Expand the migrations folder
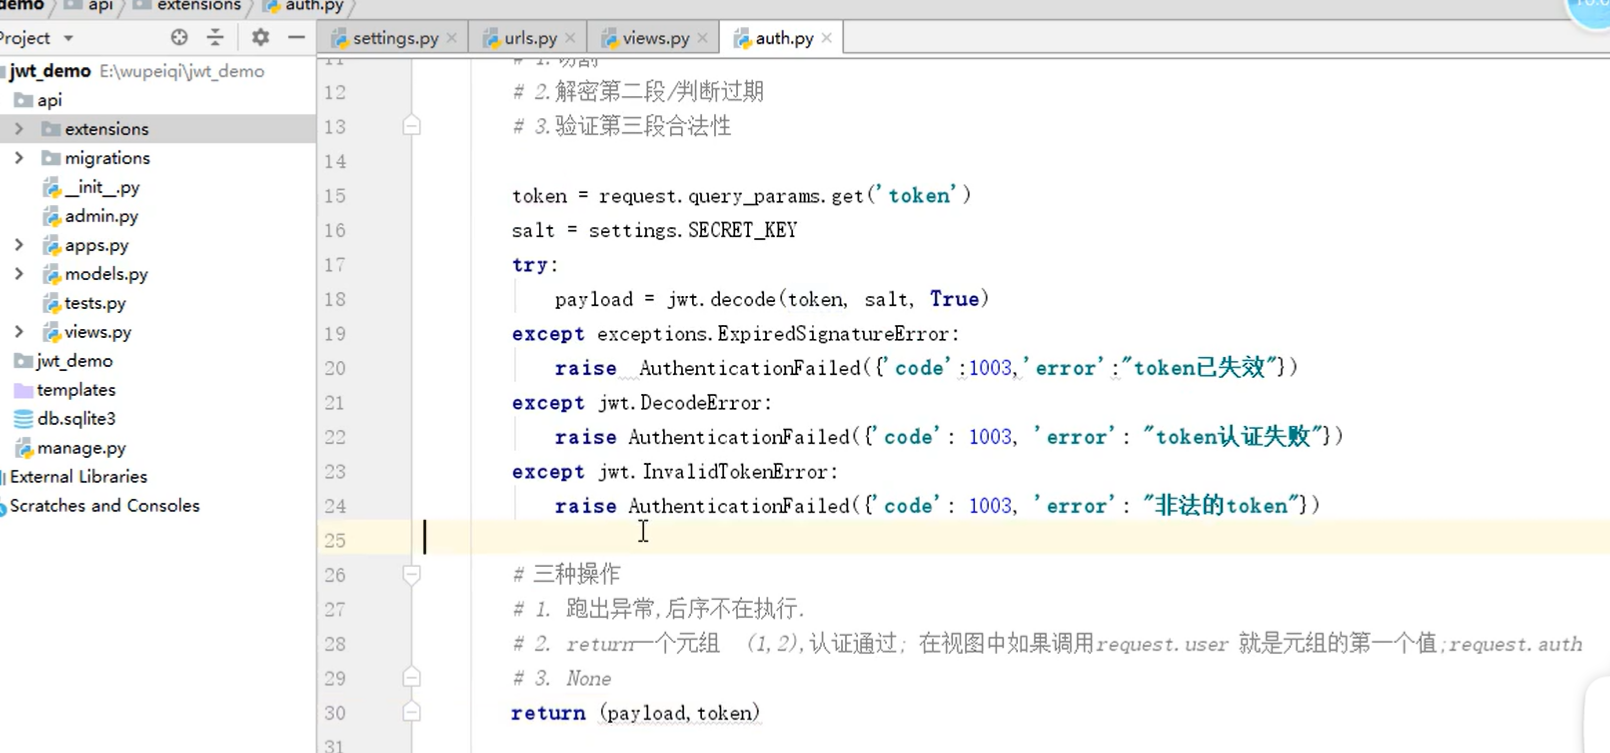 pos(19,158)
